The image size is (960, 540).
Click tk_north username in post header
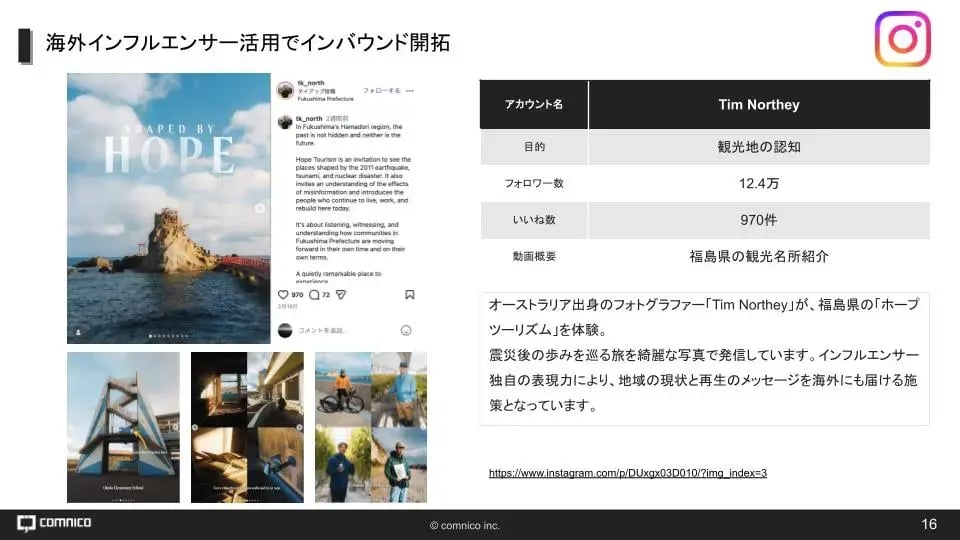[x=311, y=83]
